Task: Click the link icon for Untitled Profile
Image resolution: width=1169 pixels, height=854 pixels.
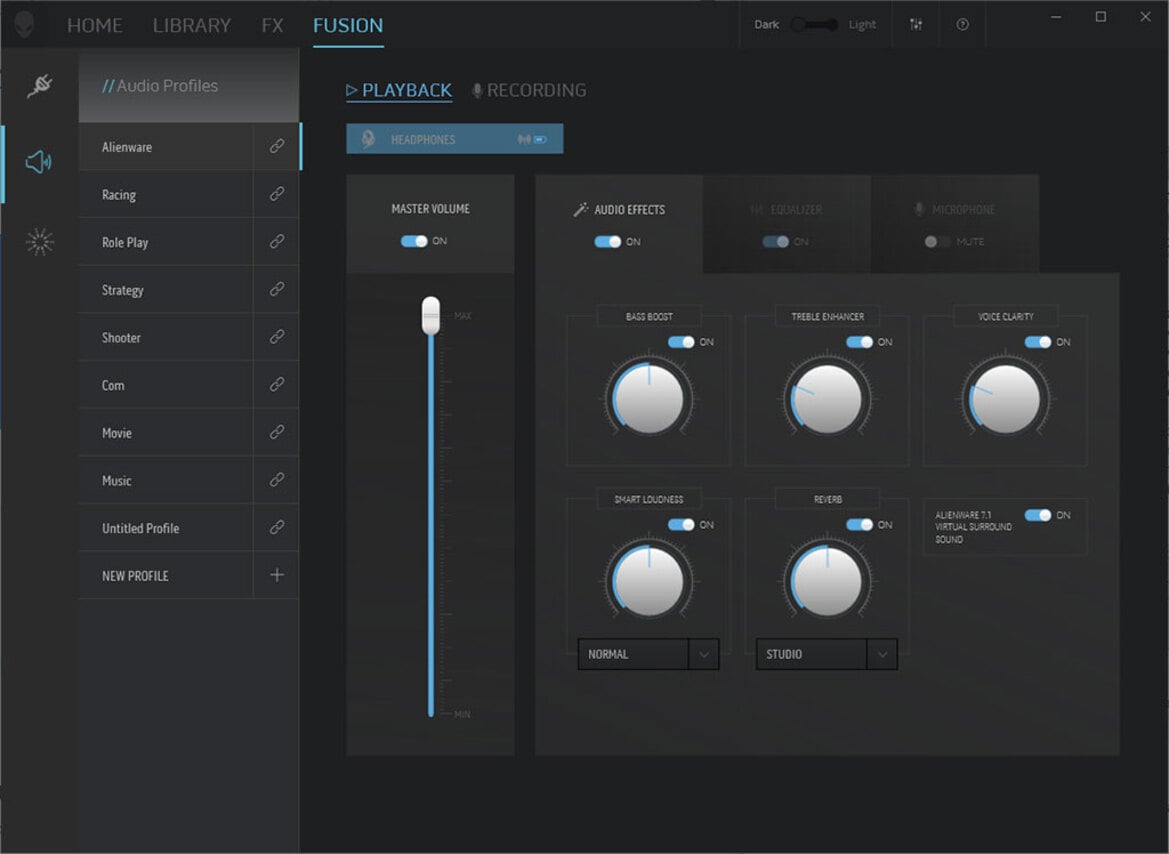Action: pyautogui.click(x=277, y=528)
